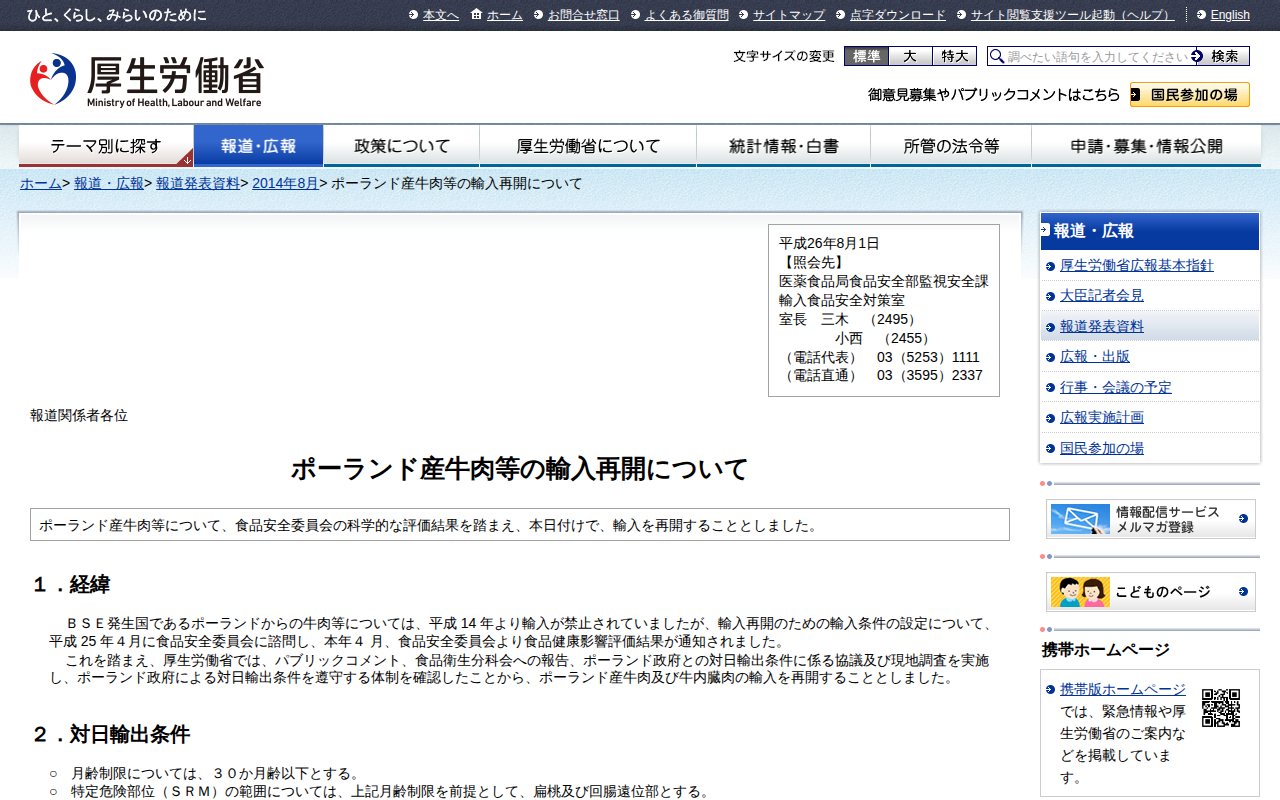Viewport: 1280px width, 800px height.
Task: Launch サイト閲覧支援ツール起動（ヘルプ） link
Action: (x=1073, y=15)
